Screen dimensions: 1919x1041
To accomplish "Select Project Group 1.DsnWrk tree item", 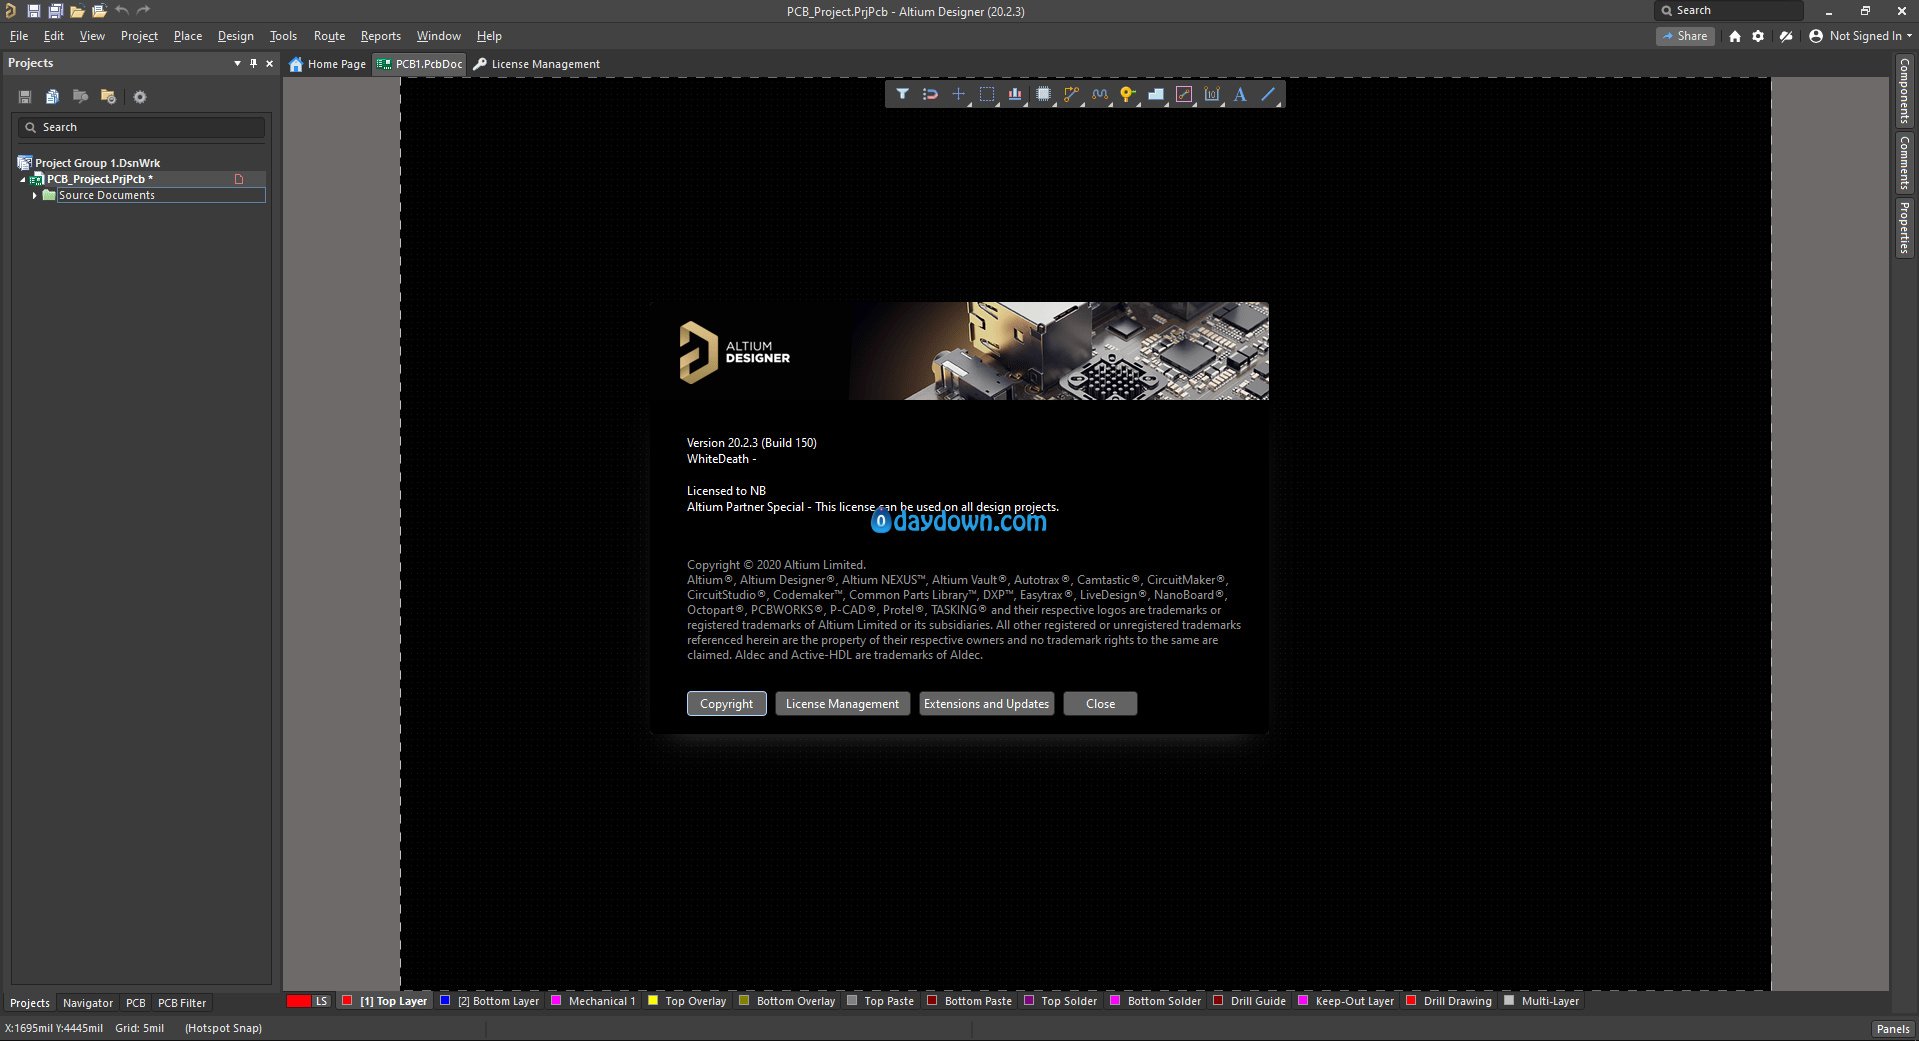I will [x=97, y=163].
